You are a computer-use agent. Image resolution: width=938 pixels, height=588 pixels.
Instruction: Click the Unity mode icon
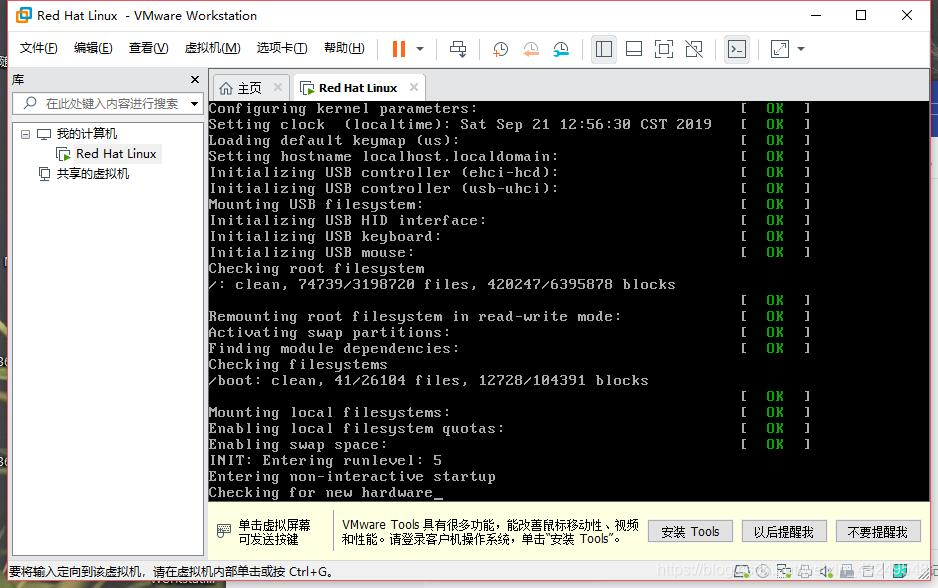tap(694, 49)
